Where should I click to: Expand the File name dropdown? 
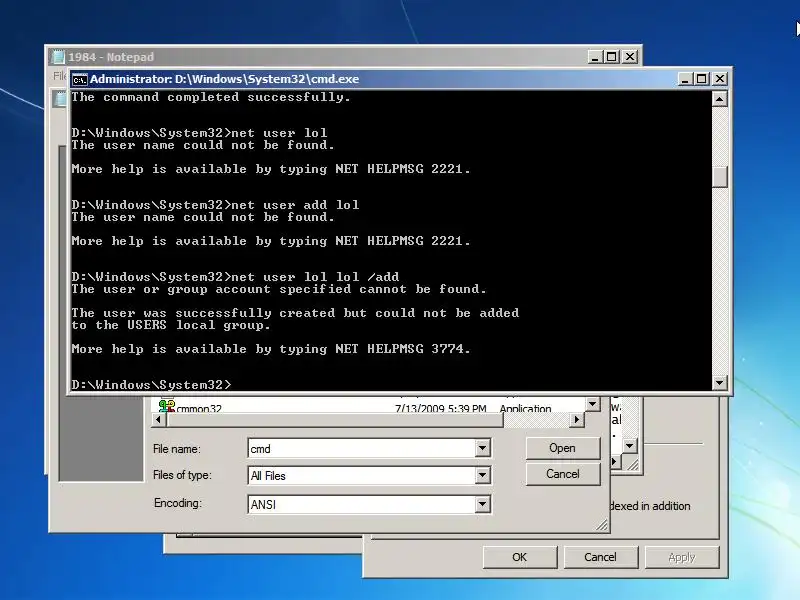[482, 448]
